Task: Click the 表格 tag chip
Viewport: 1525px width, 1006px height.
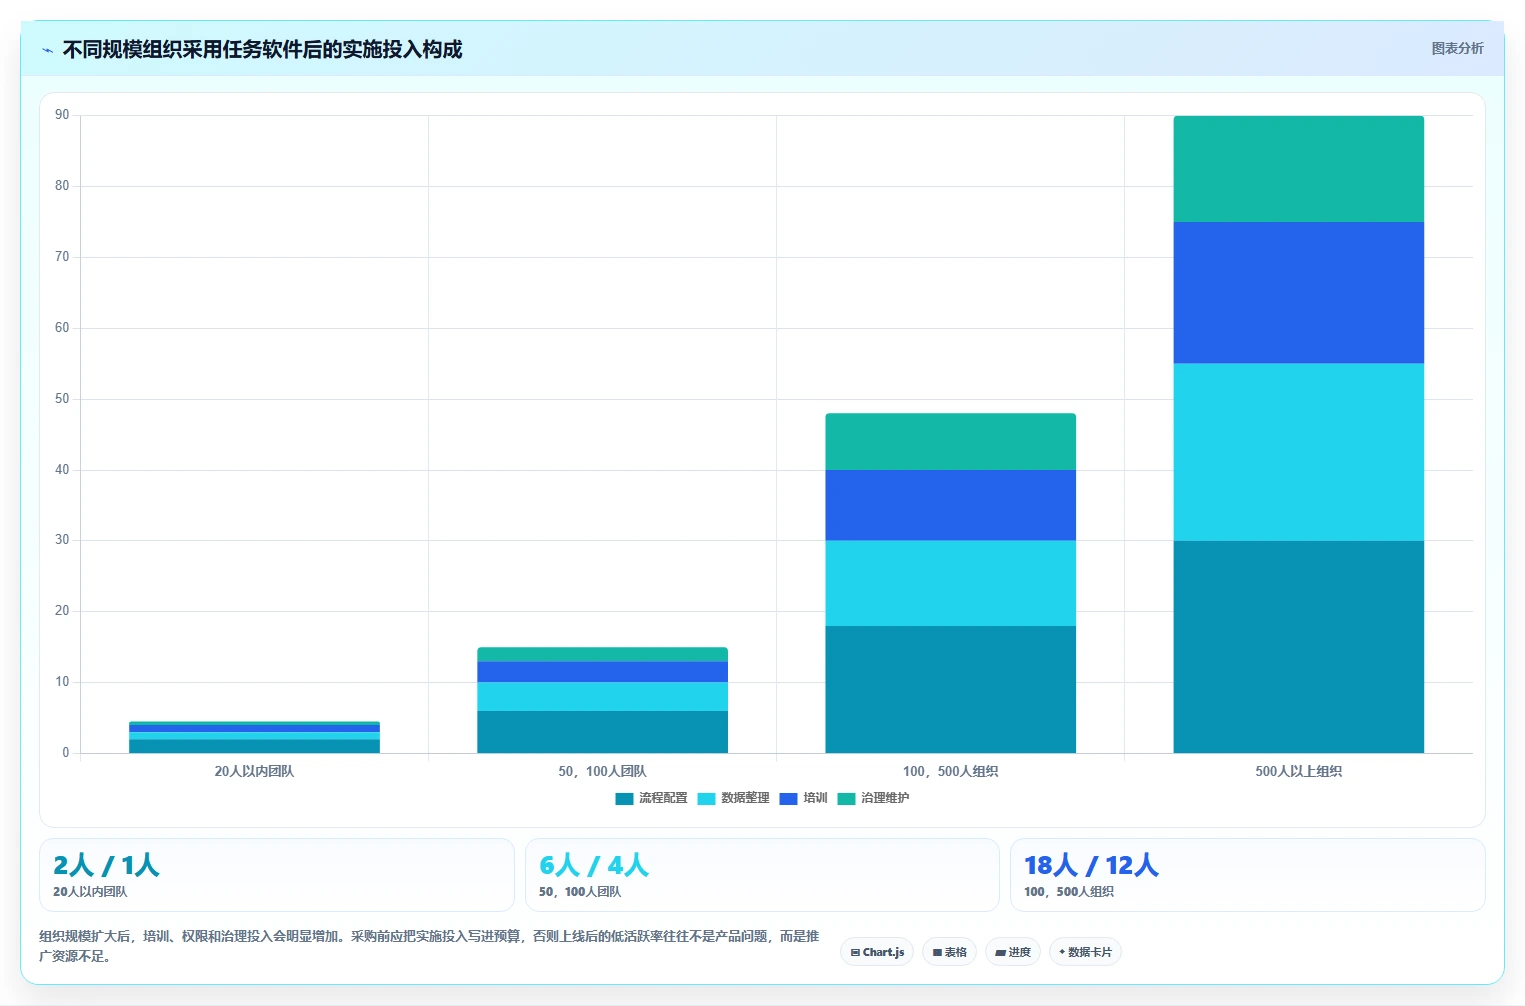Action: (x=950, y=952)
